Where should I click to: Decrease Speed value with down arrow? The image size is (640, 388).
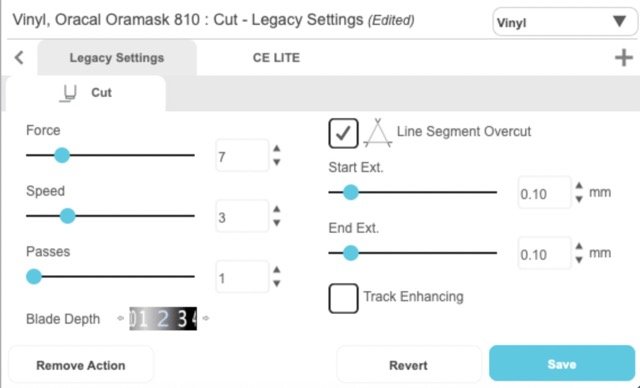(x=277, y=223)
